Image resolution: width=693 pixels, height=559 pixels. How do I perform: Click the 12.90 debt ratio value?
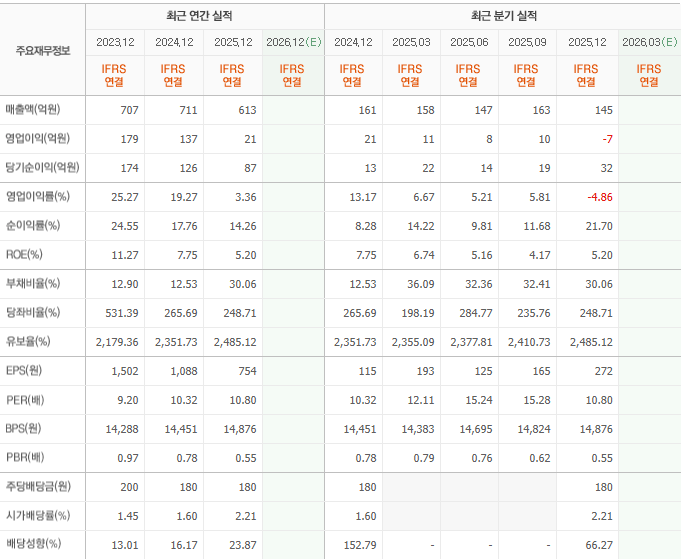point(125,284)
